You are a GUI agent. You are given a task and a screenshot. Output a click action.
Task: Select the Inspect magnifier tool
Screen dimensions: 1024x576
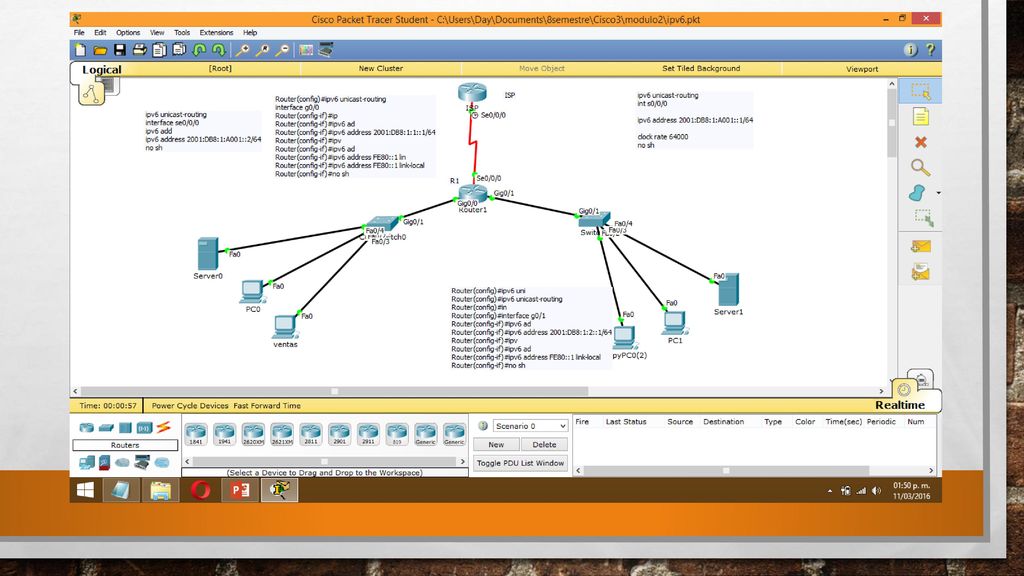click(x=920, y=167)
